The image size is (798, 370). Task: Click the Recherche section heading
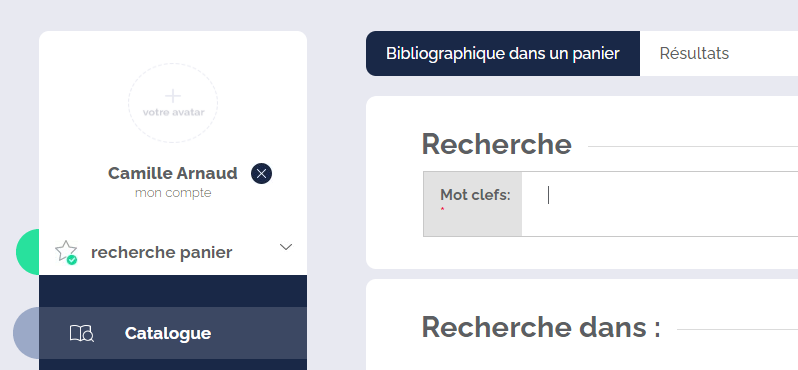point(497,144)
